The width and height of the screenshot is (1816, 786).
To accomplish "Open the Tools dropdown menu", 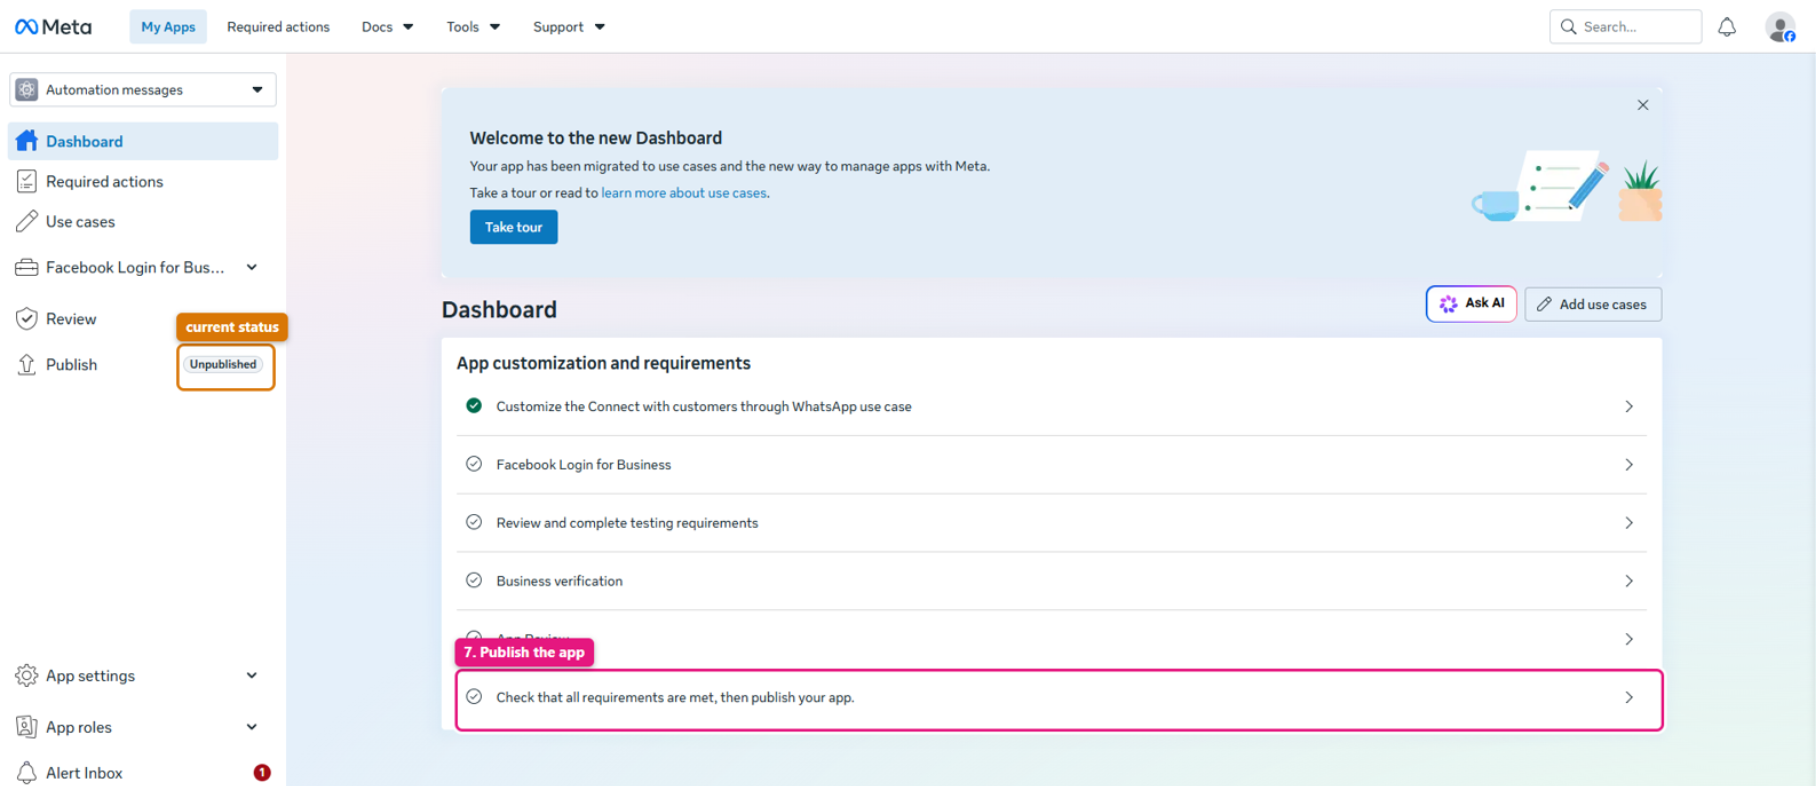I will pyautogui.click(x=473, y=27).
